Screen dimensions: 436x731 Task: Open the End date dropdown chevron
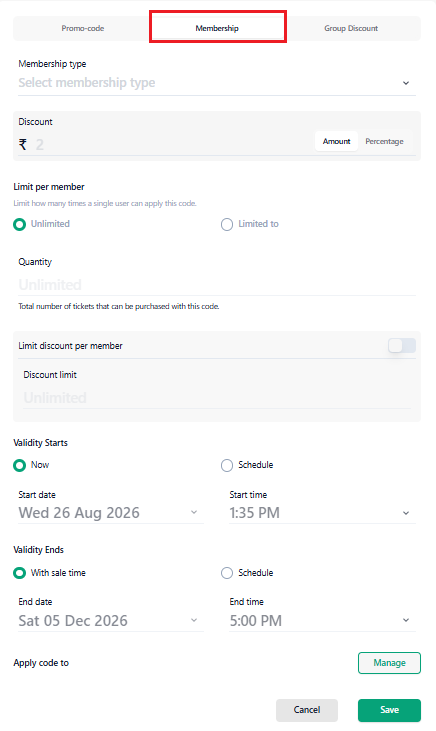(194, 620)
